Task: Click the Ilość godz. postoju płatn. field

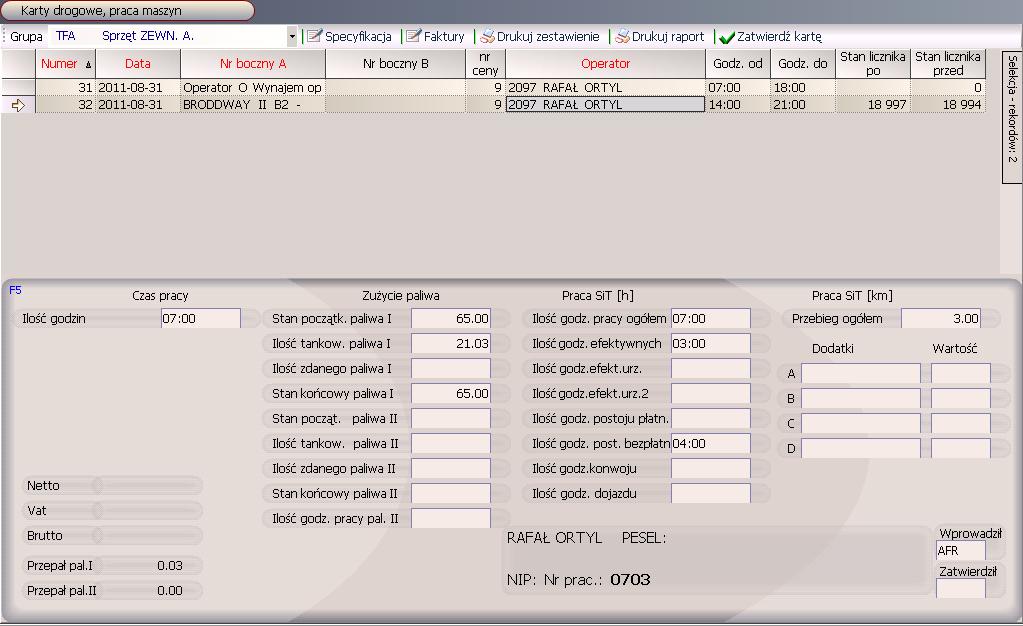Action: 710,418
